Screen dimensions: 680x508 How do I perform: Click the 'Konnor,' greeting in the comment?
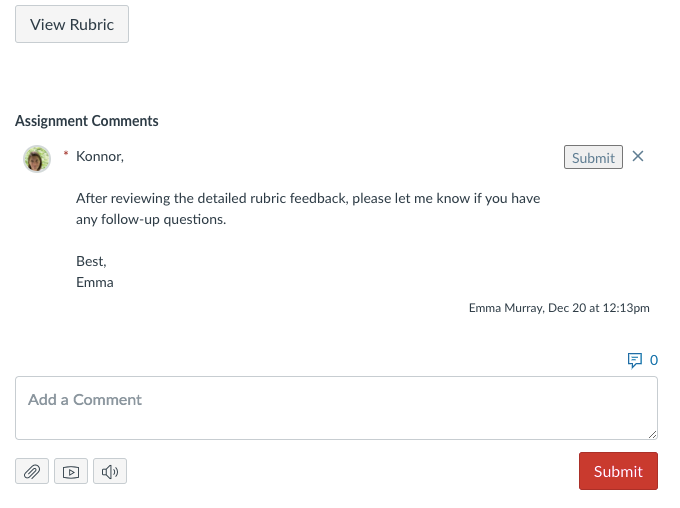(x=100, y=156)
